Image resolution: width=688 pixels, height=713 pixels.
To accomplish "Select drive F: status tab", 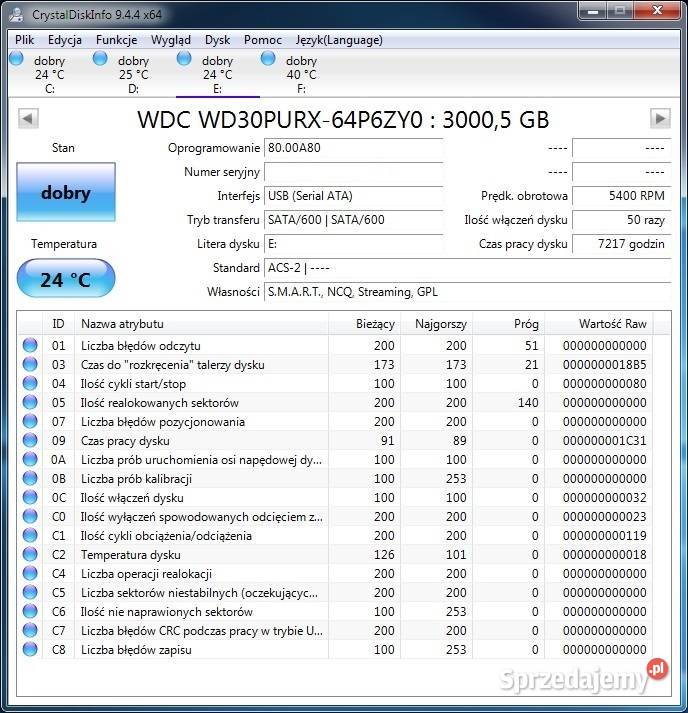I will point(301,74).
